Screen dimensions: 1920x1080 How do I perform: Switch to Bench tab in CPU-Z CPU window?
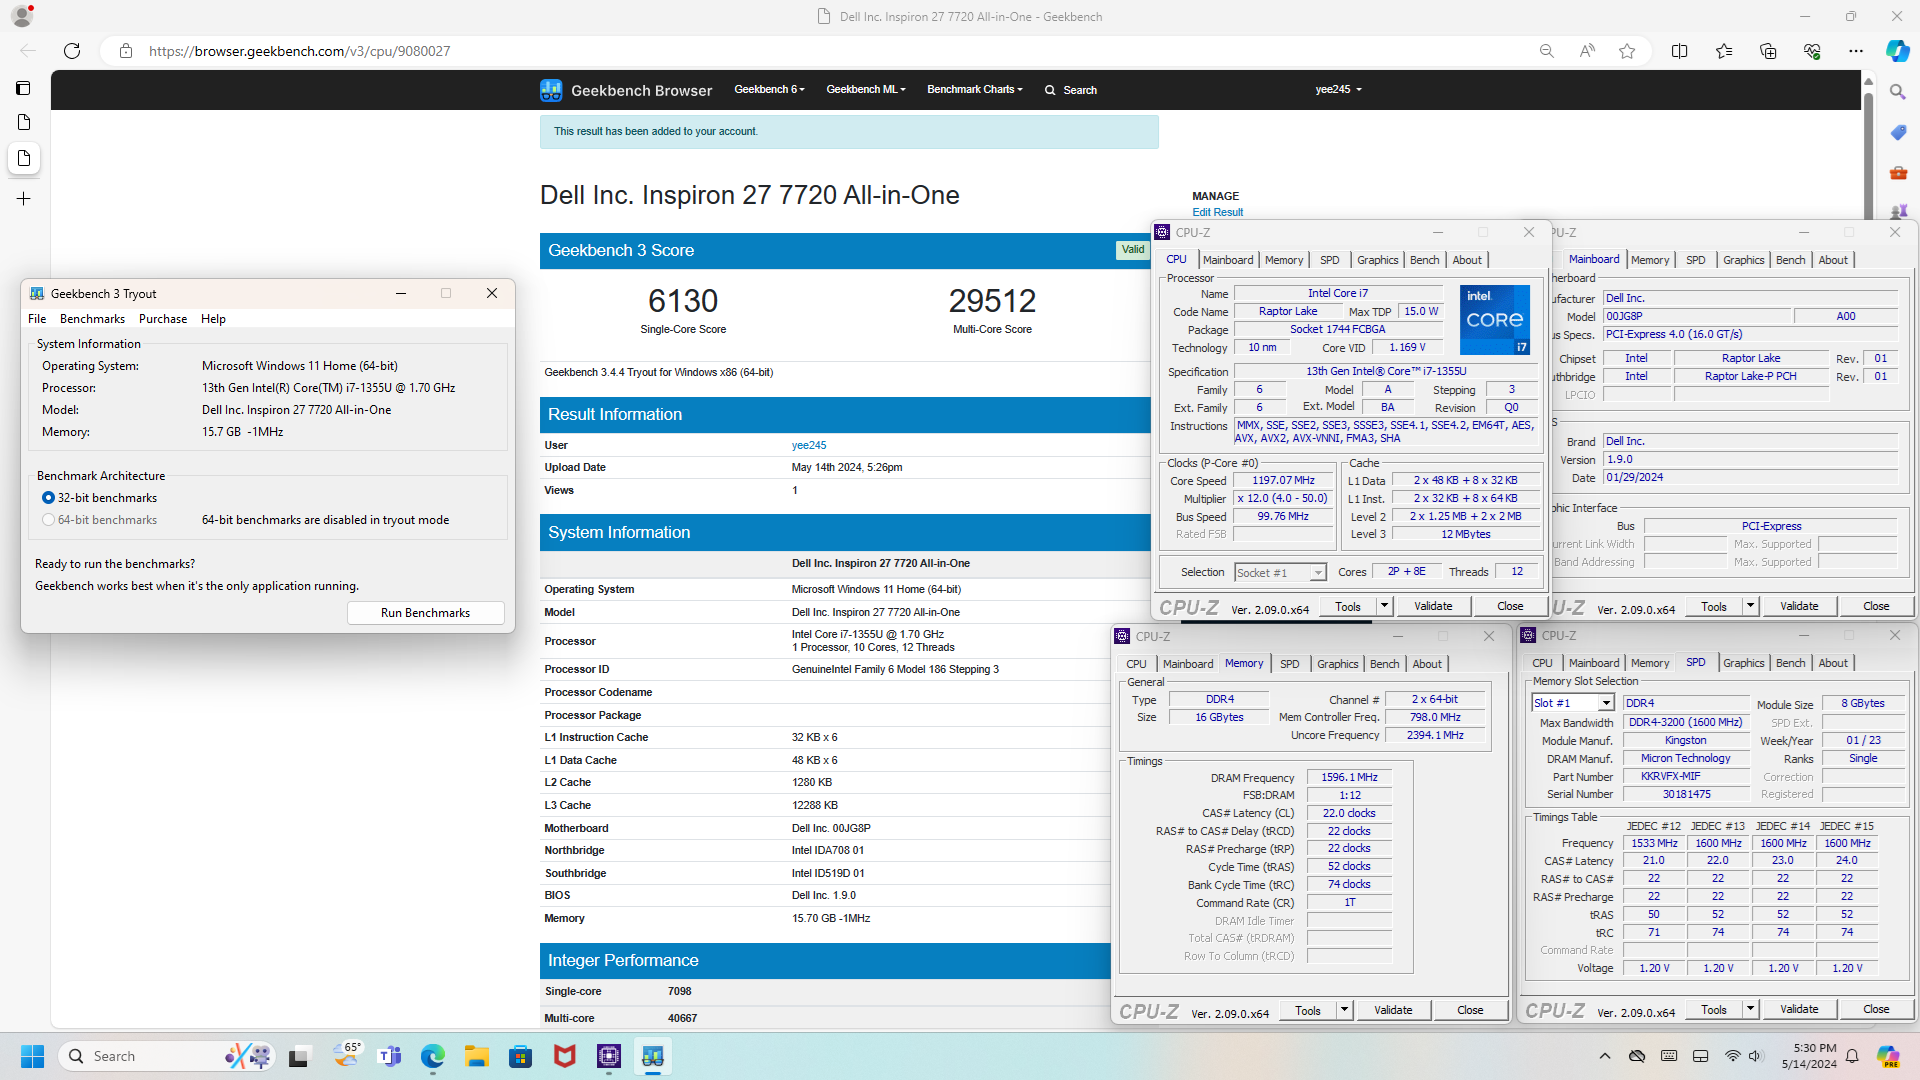tap(1424, 260)
